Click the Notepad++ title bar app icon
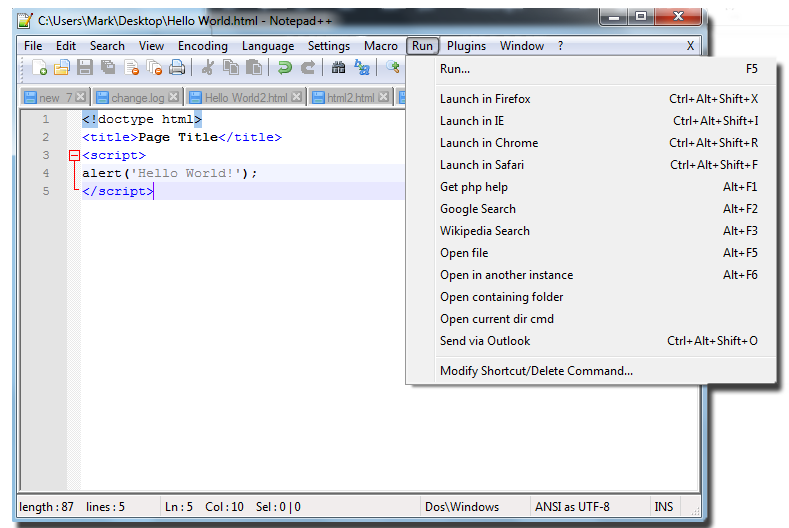This screenshot has height=528, width=789. [24, 21]
